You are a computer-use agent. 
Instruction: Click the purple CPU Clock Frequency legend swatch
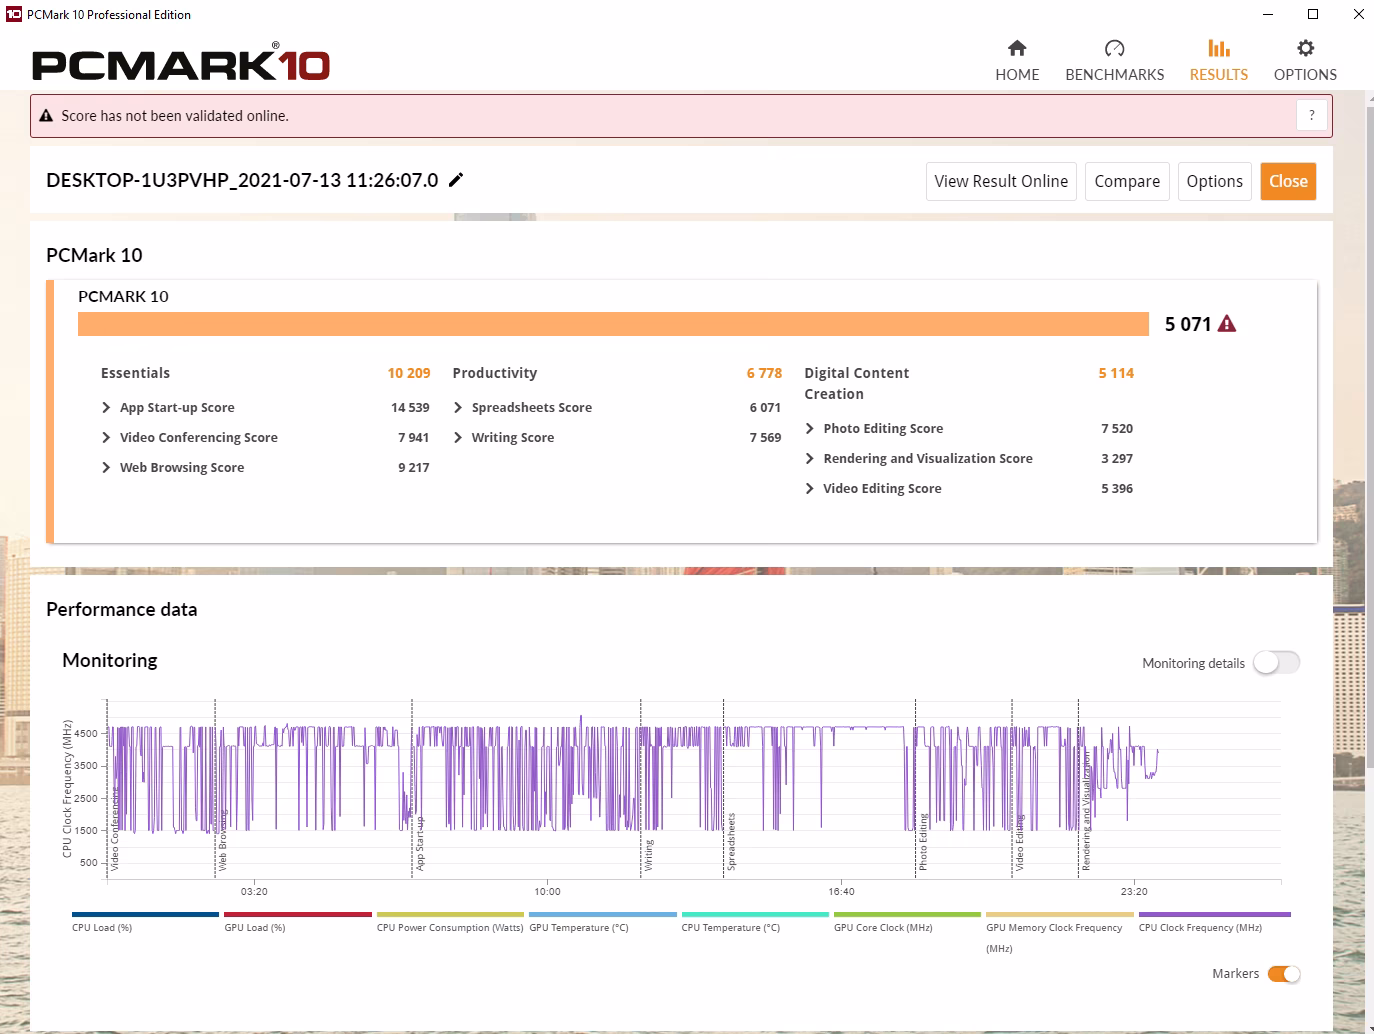click(1214, 914)
